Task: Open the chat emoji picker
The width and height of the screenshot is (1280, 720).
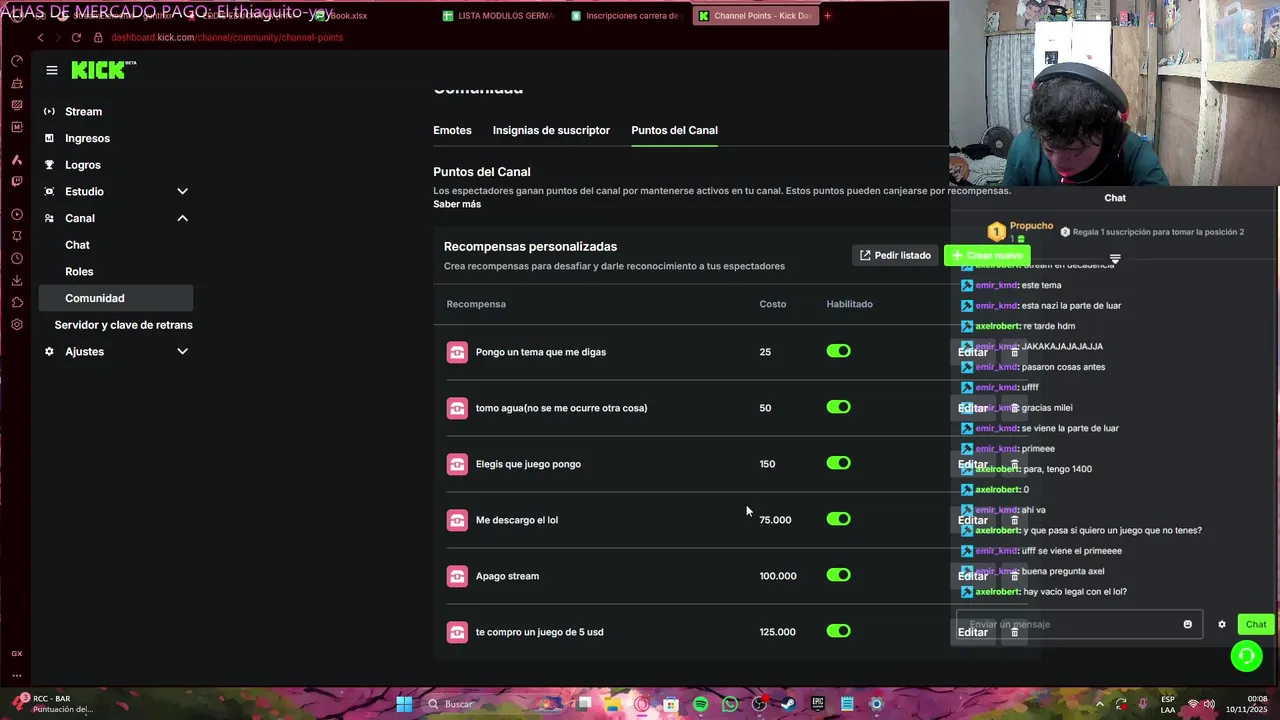Action: pyautogui.click(x=1187, y=624)
